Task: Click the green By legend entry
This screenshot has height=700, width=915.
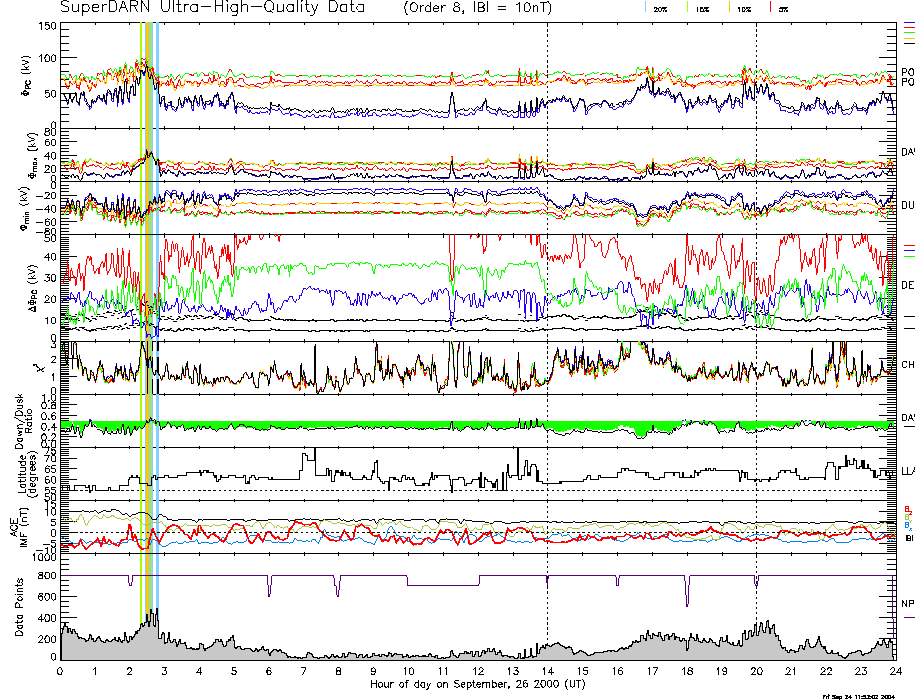Action: [x=907, y=517]
